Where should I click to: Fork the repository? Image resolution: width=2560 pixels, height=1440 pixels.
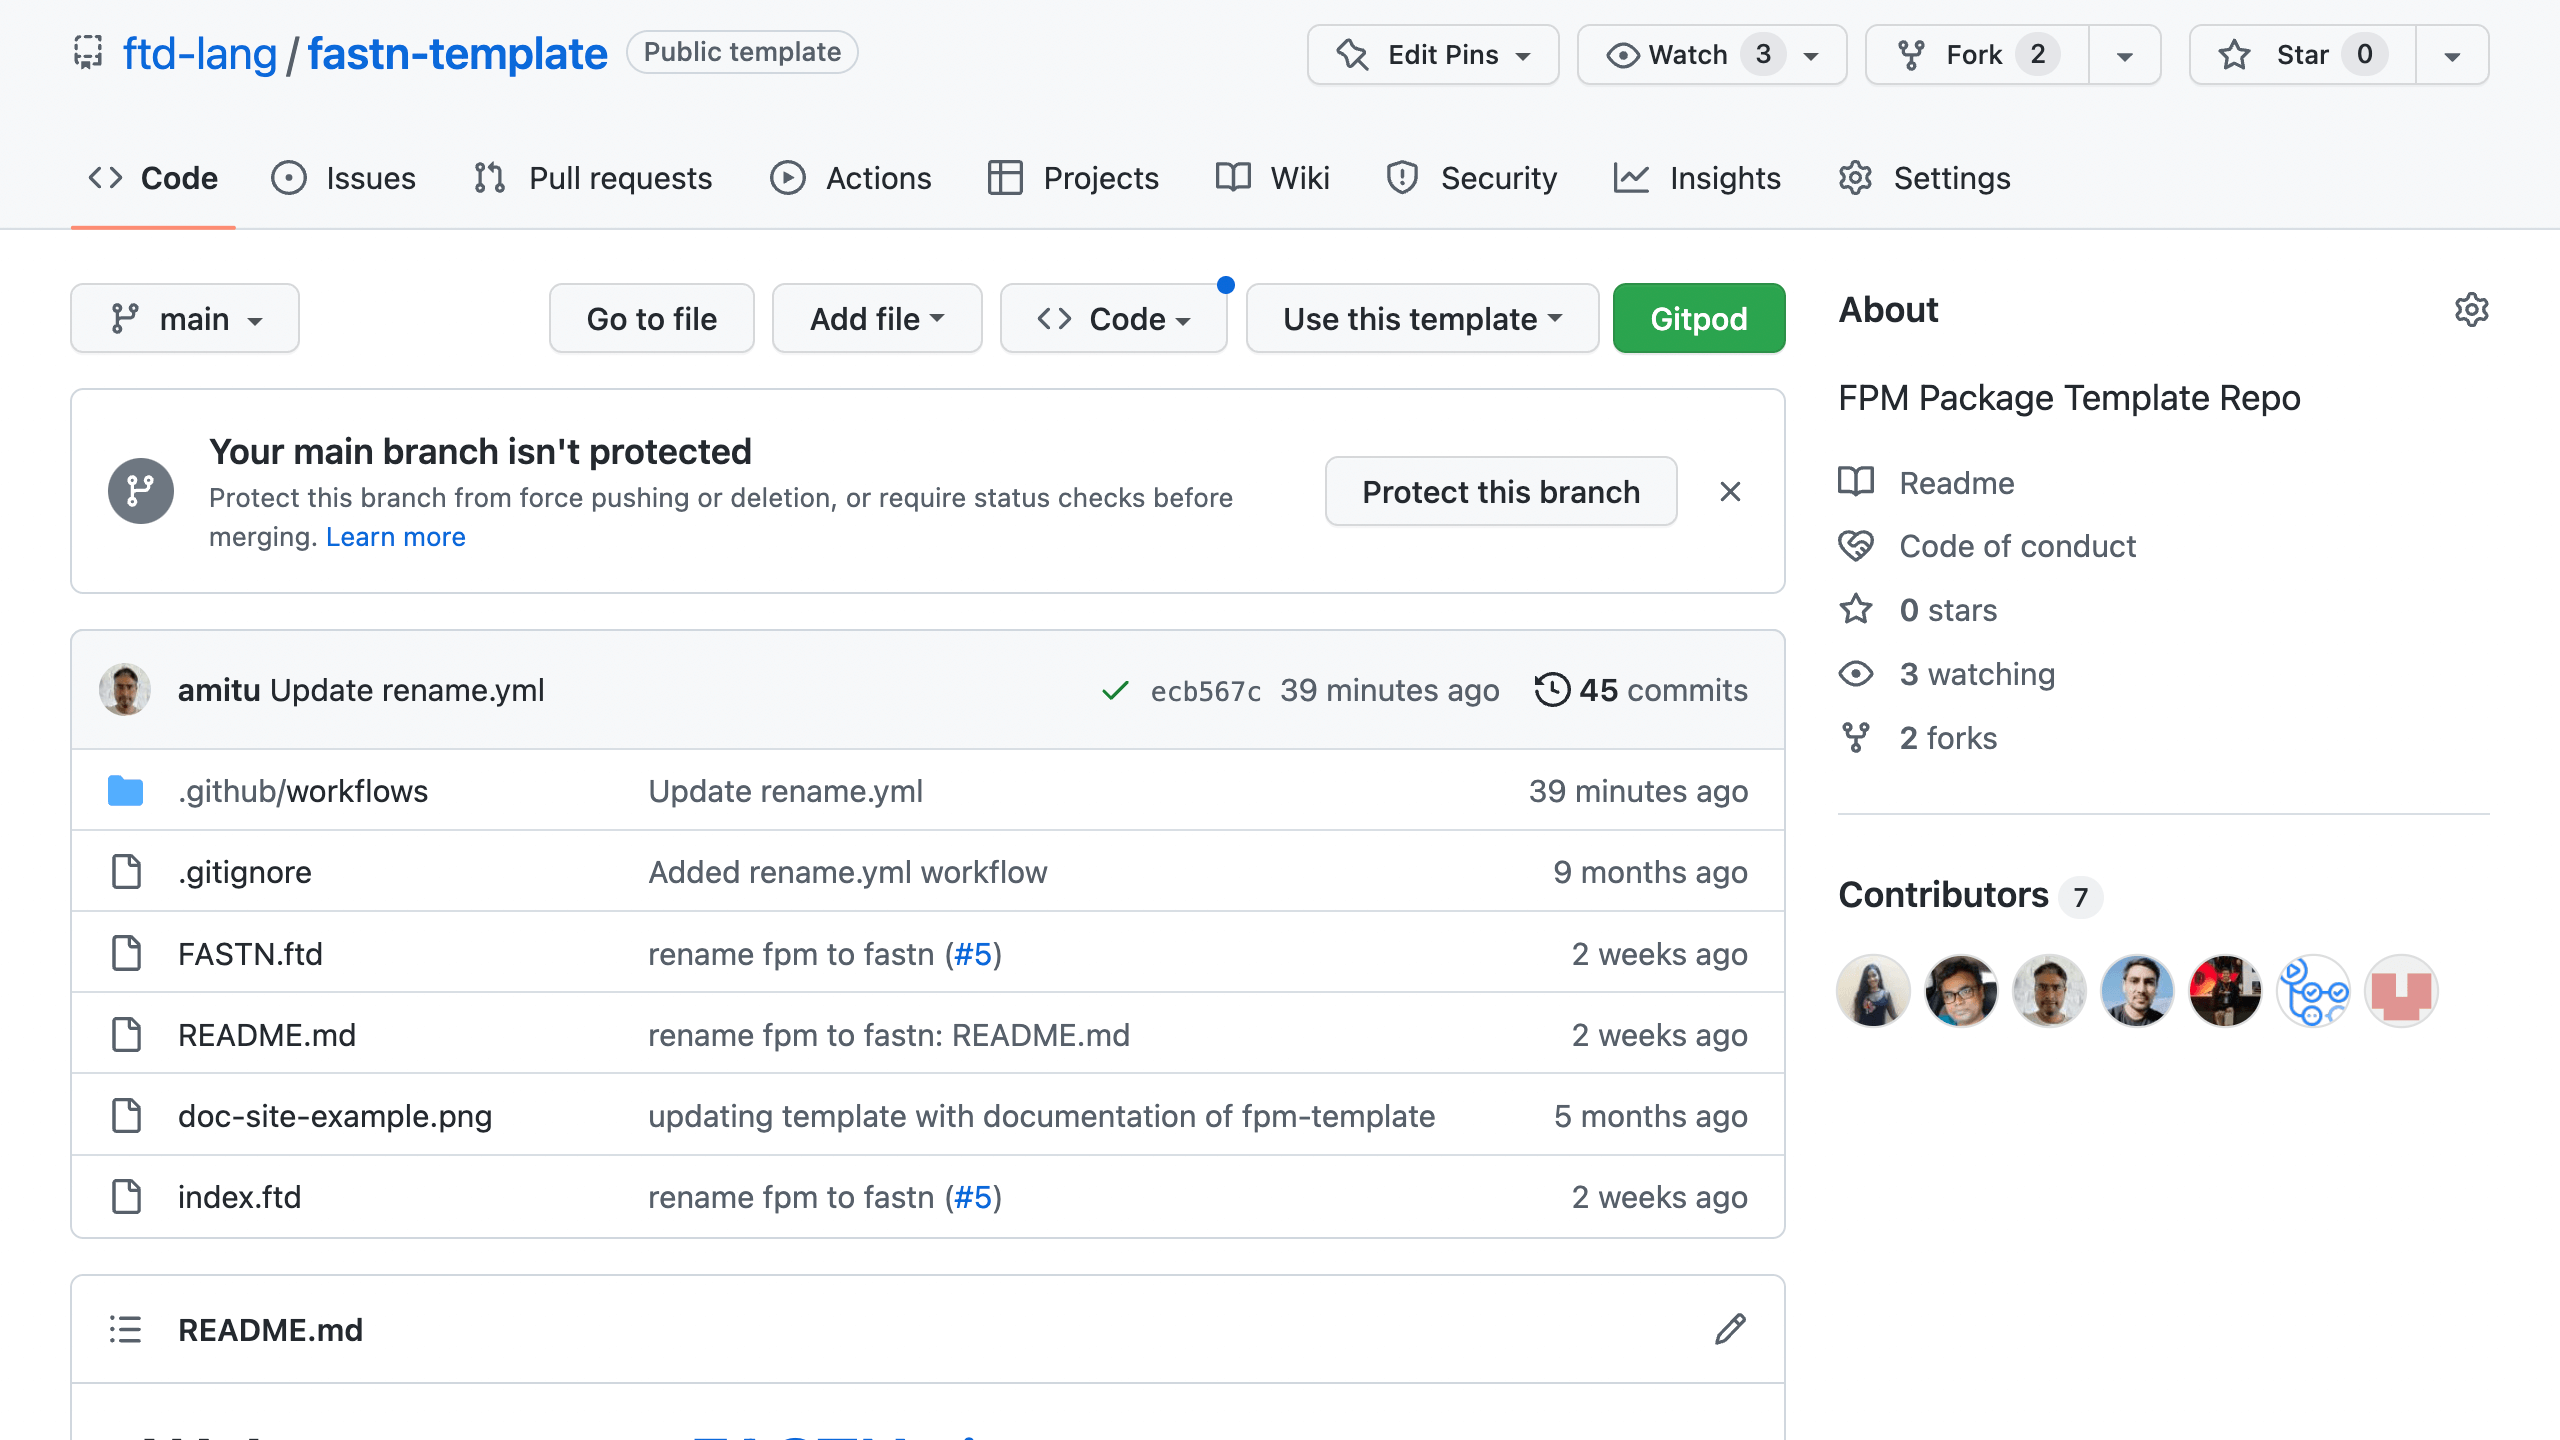tap(1977, 54)
